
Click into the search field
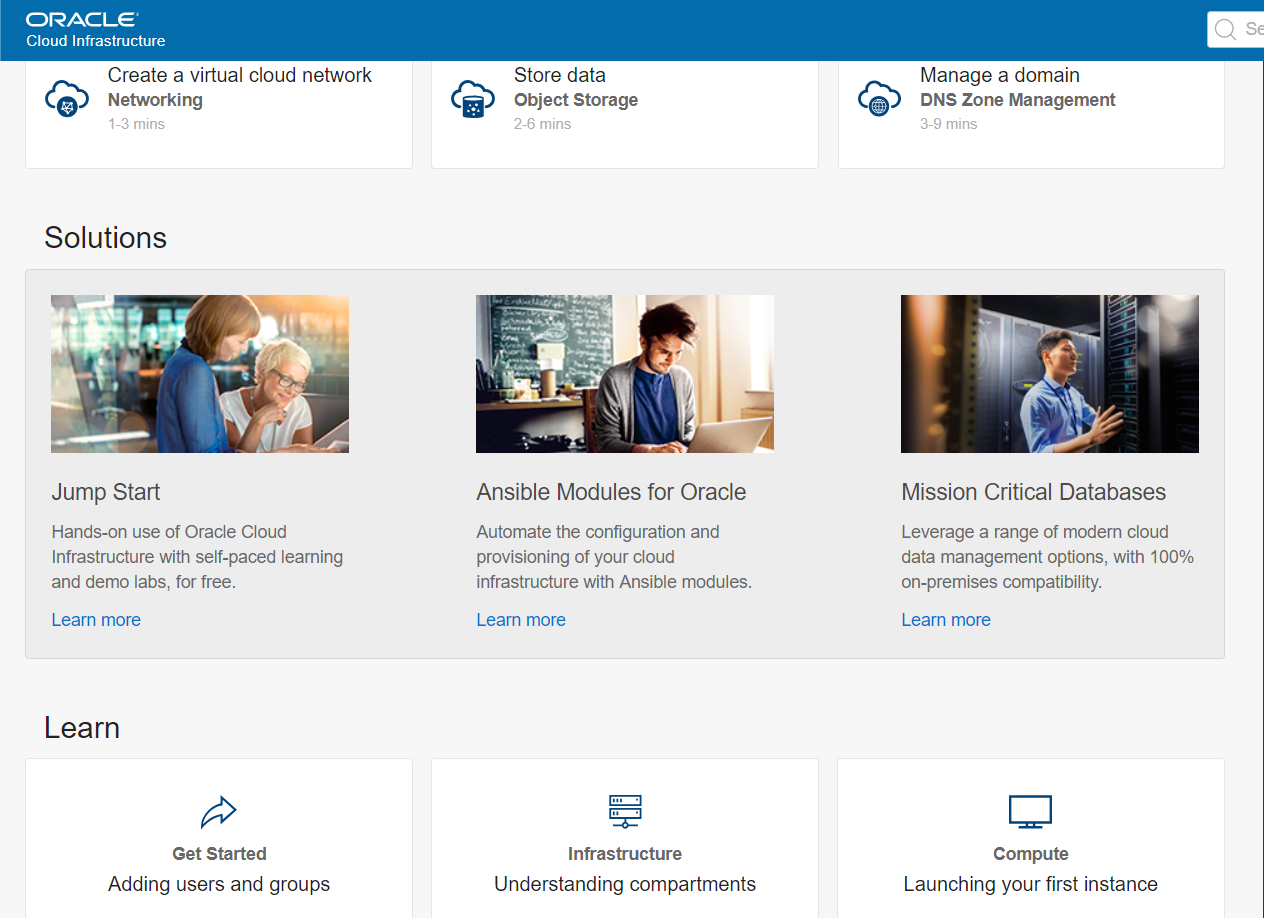pyautogui.click(x=1238, y=30)
